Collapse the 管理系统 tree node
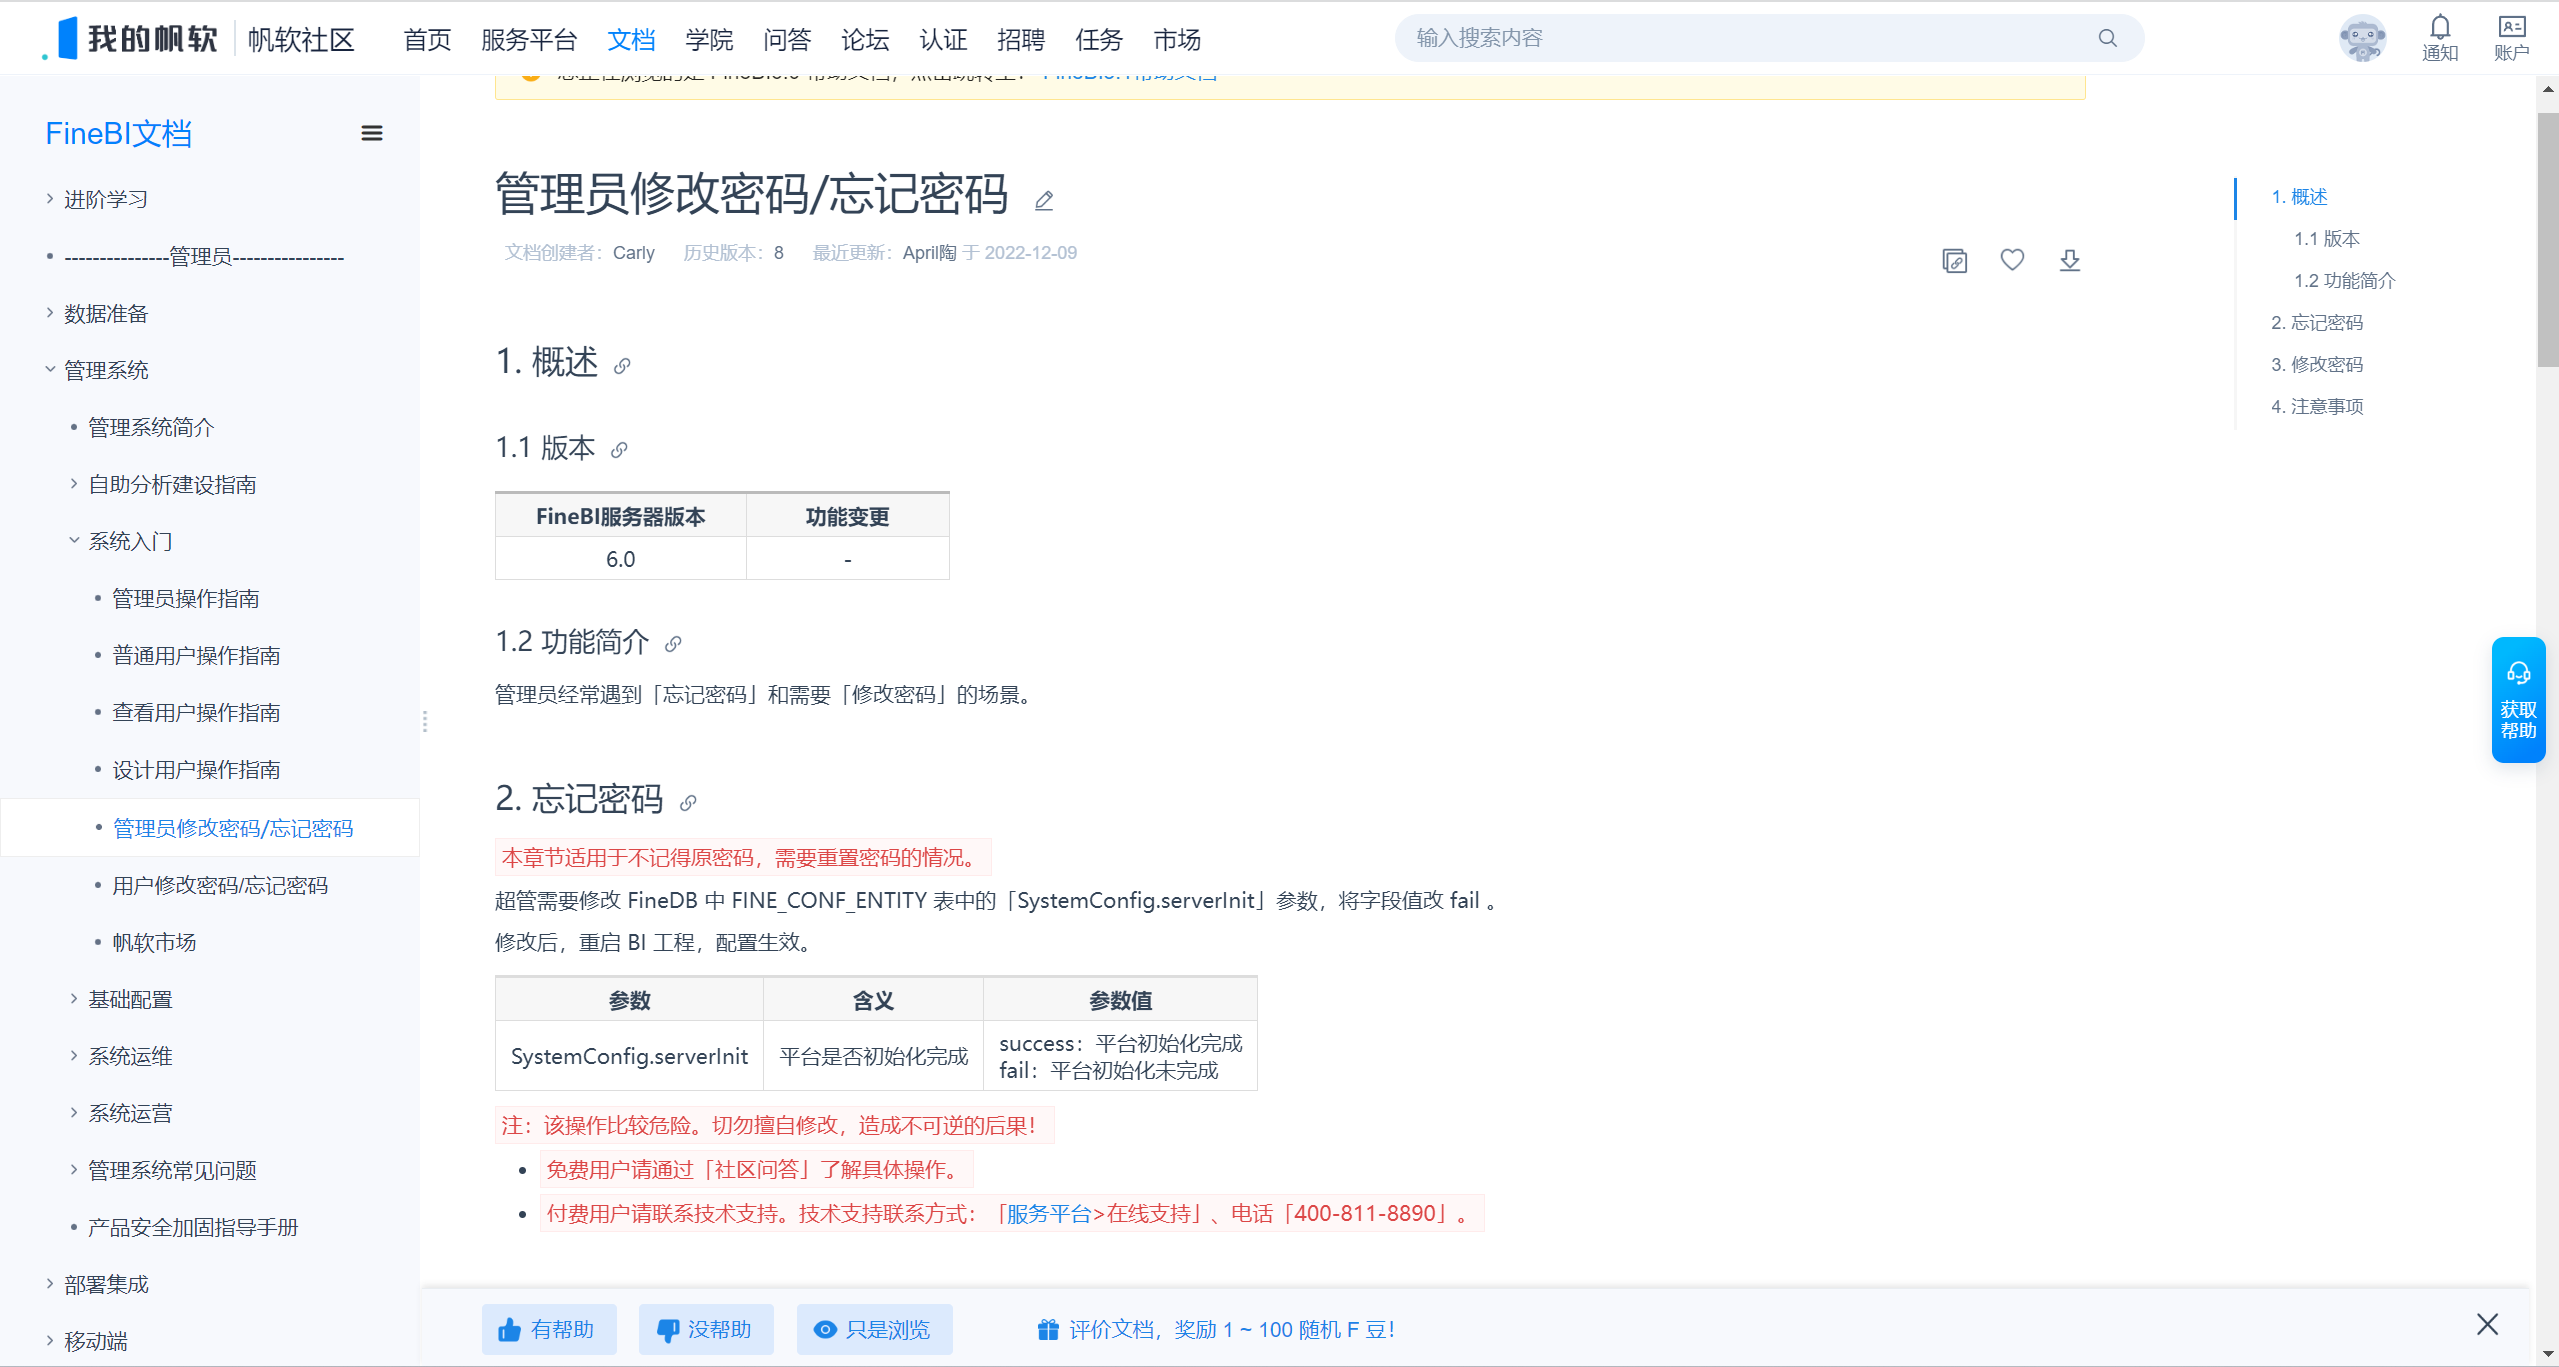This screenshot has width=2559, height=1367. [x=50, y=370]
